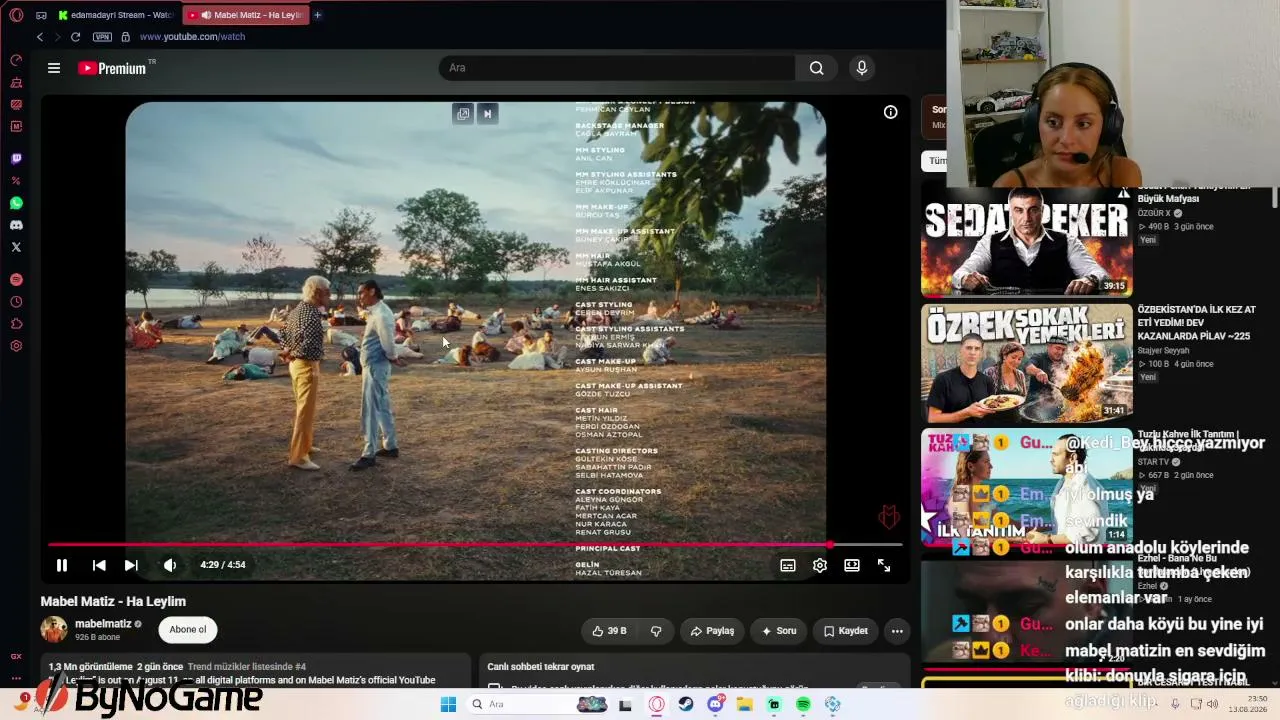
Task: Open Discord from the Windows taskbar
Action: point(716,705)
